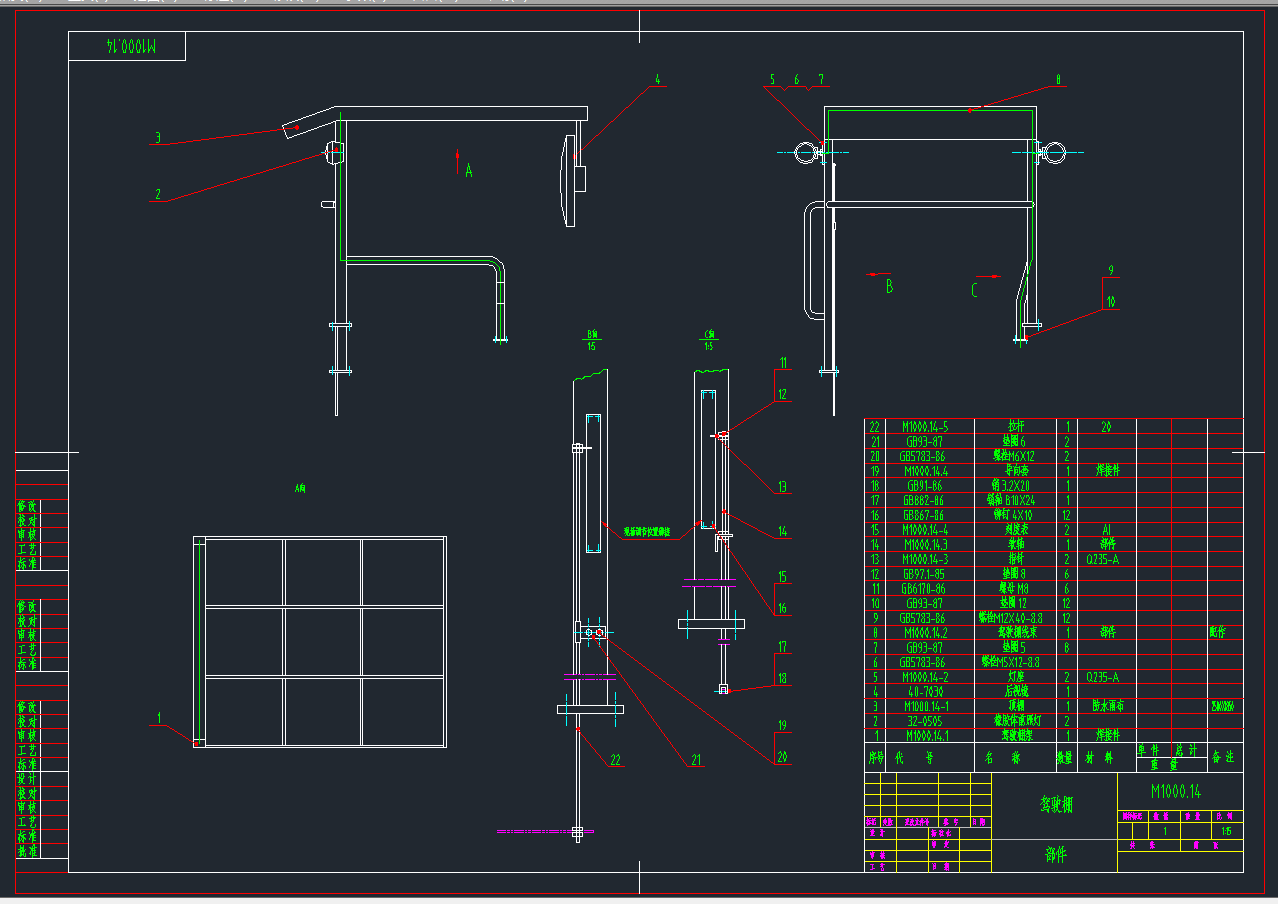Click the '40-7030' code in row 4
Viewport: 1278px width, 904px height.
coord(925,691)
